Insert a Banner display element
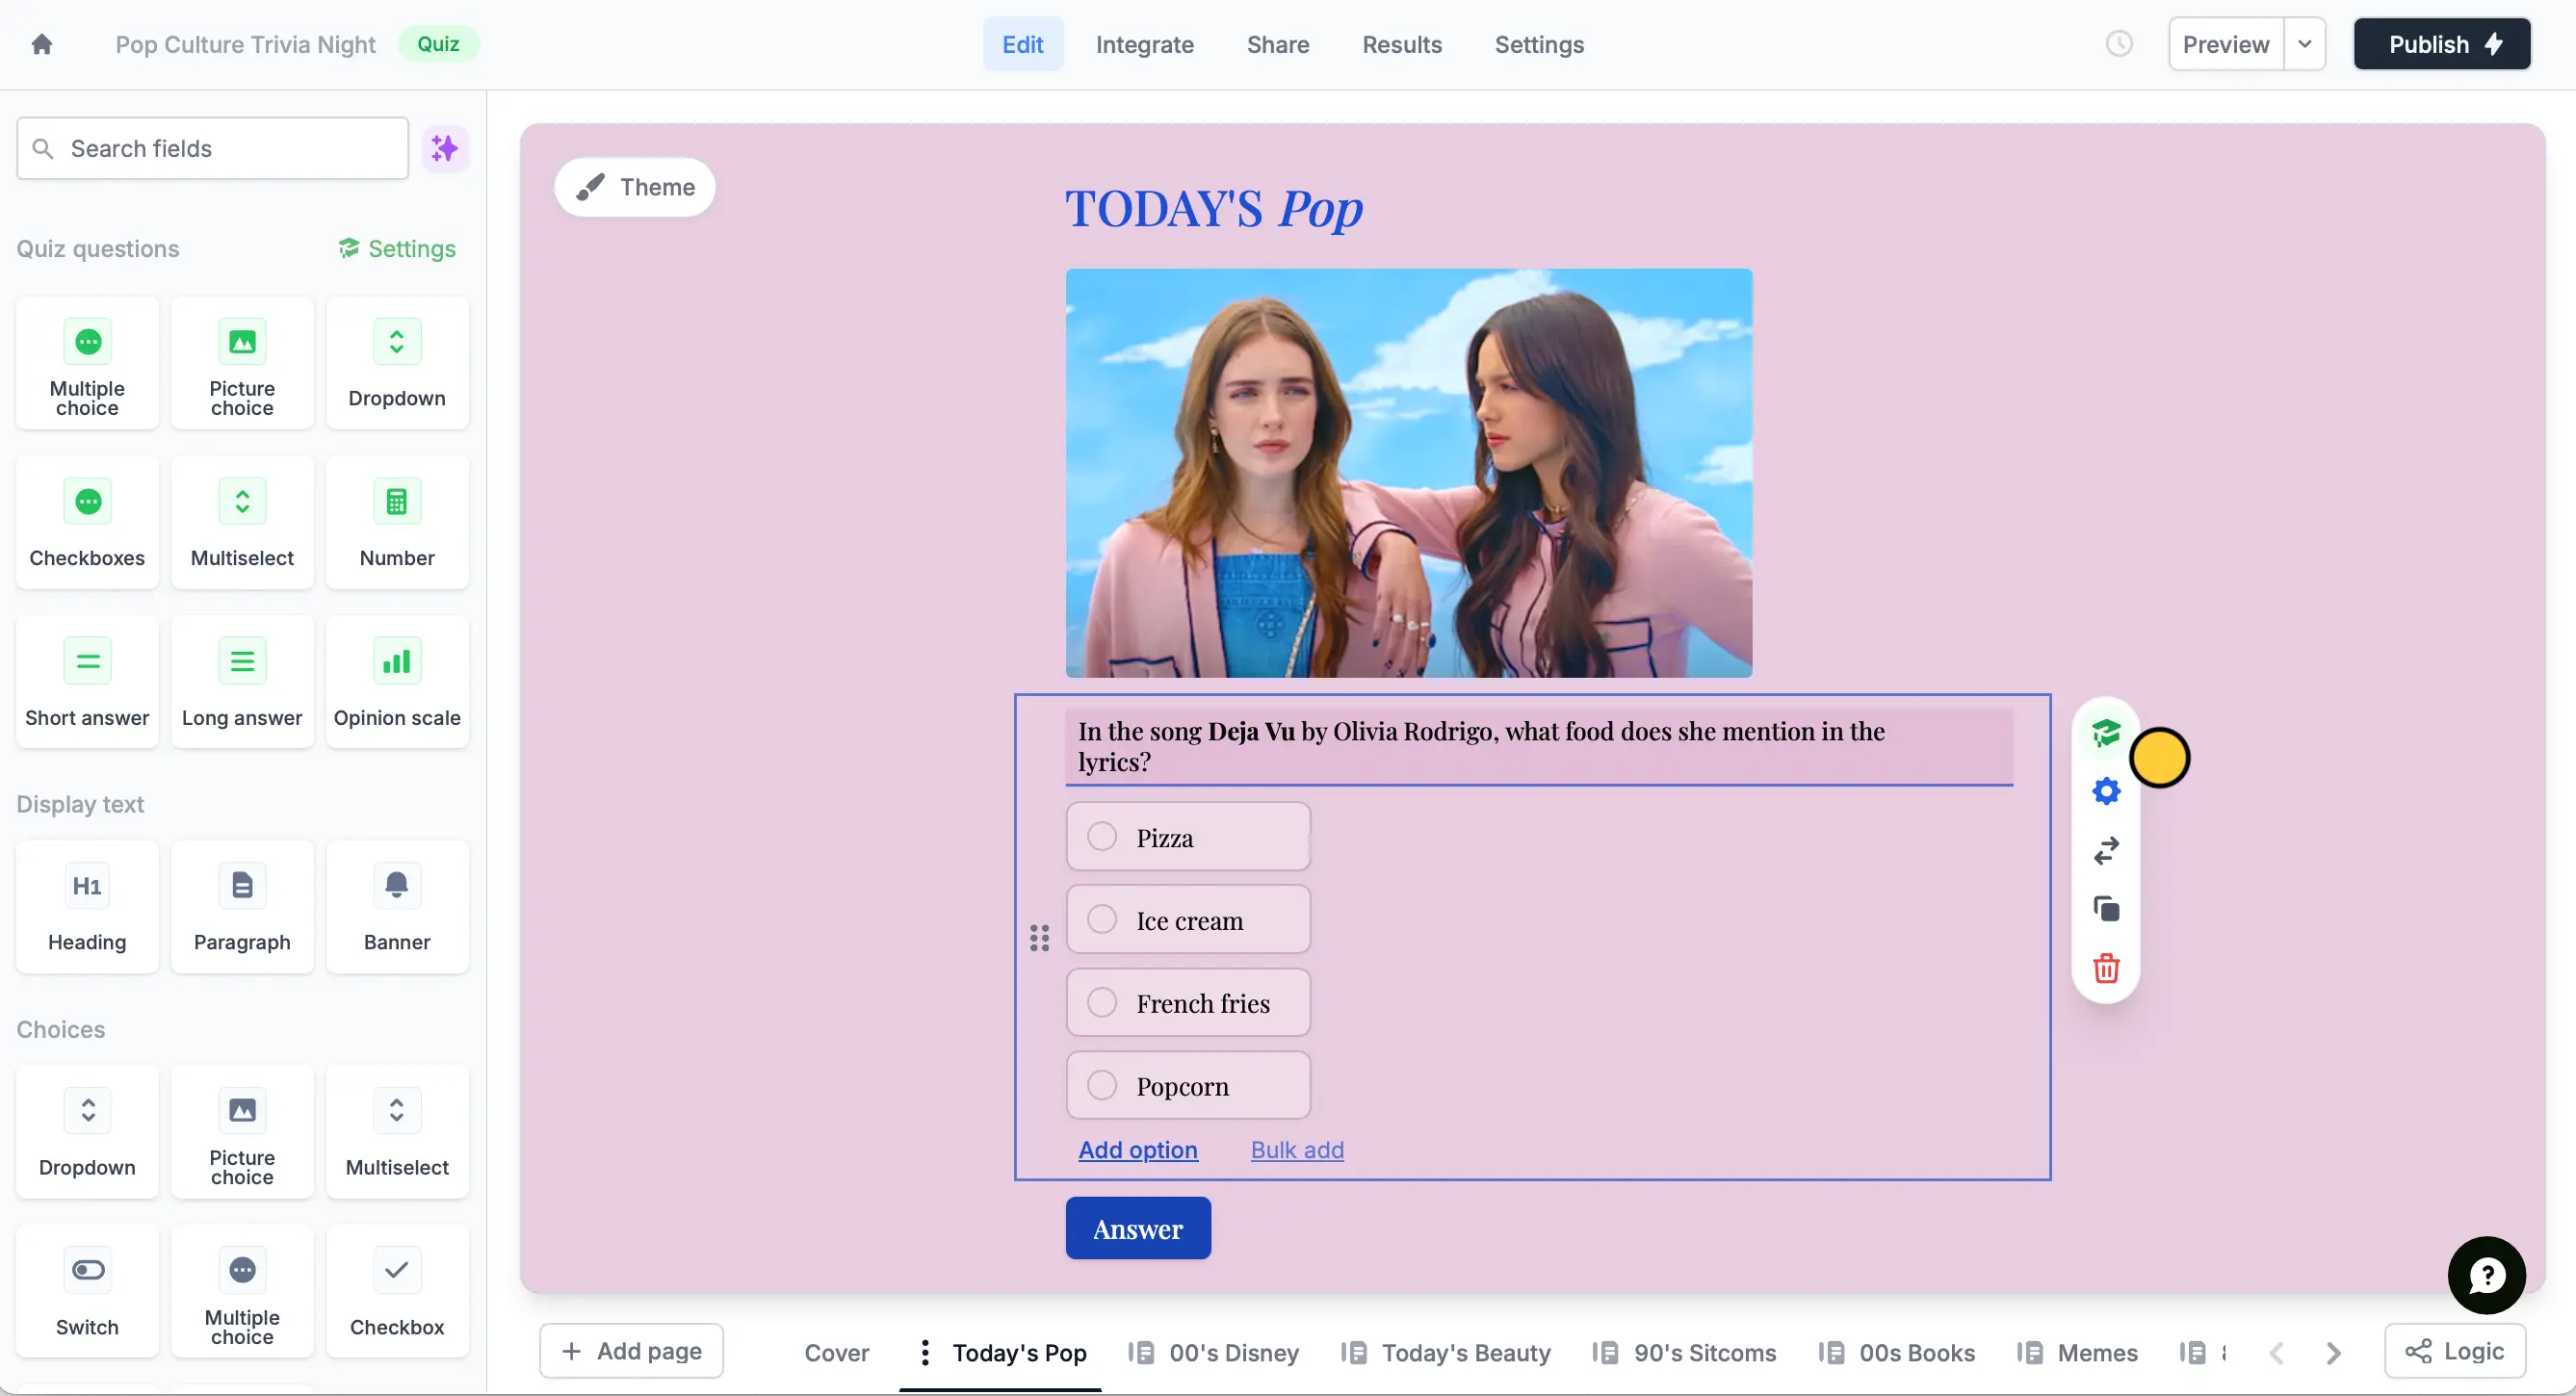Screen dimensions: 2576x1396 point(397,907)
